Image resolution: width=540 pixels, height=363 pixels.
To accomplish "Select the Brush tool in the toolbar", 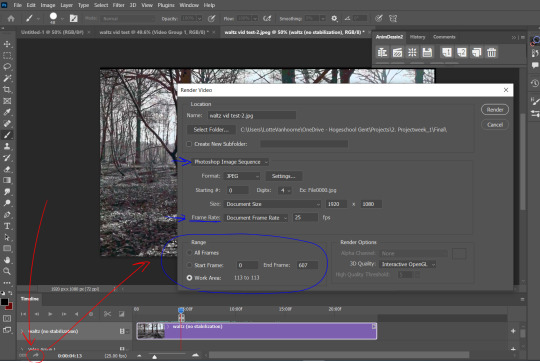I will 7,135.
